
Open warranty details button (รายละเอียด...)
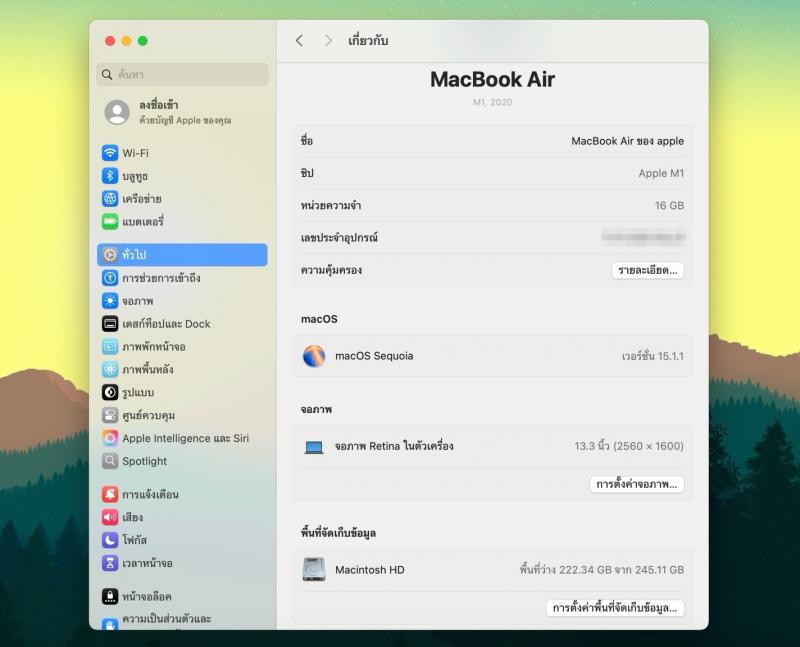tap(647, 270)
